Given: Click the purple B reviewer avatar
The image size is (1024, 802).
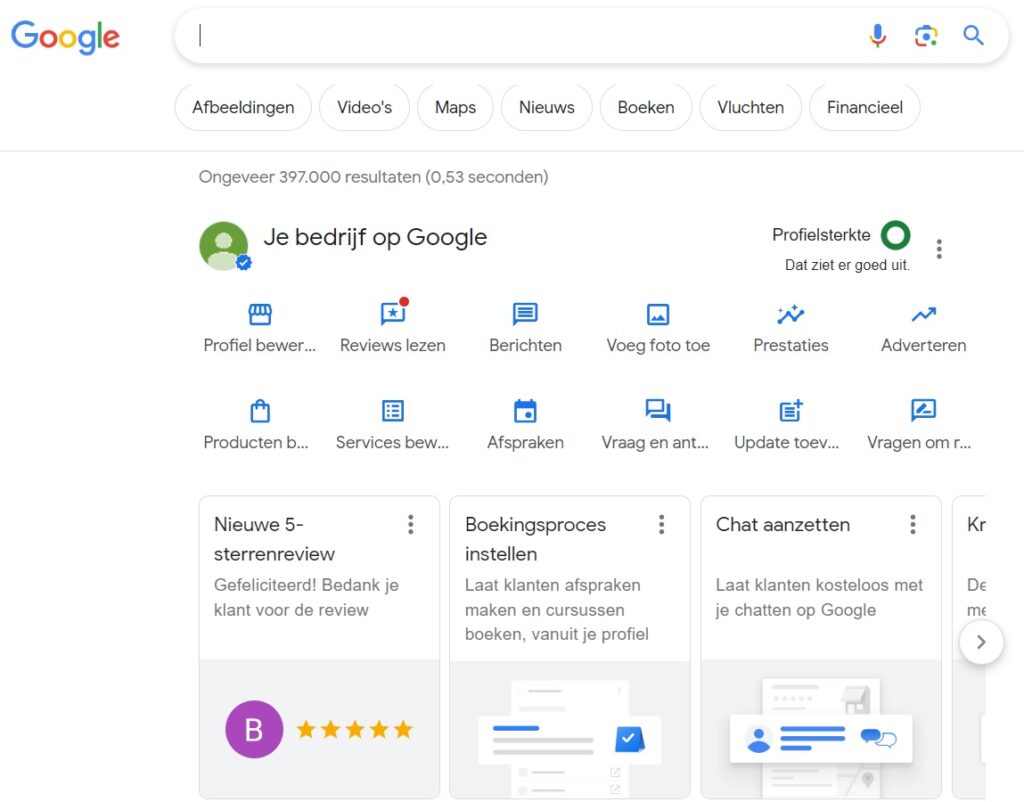Looking at the screenshot, I should coord(254,729).
